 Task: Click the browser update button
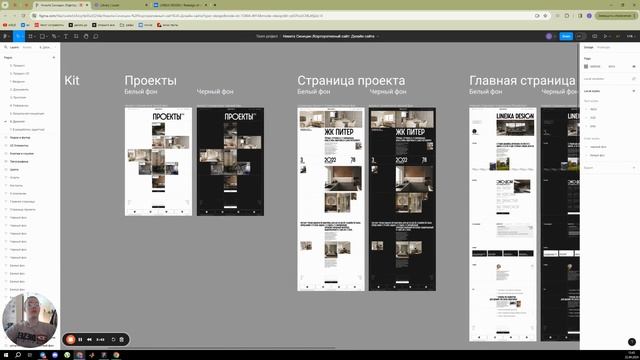[615, 16]
